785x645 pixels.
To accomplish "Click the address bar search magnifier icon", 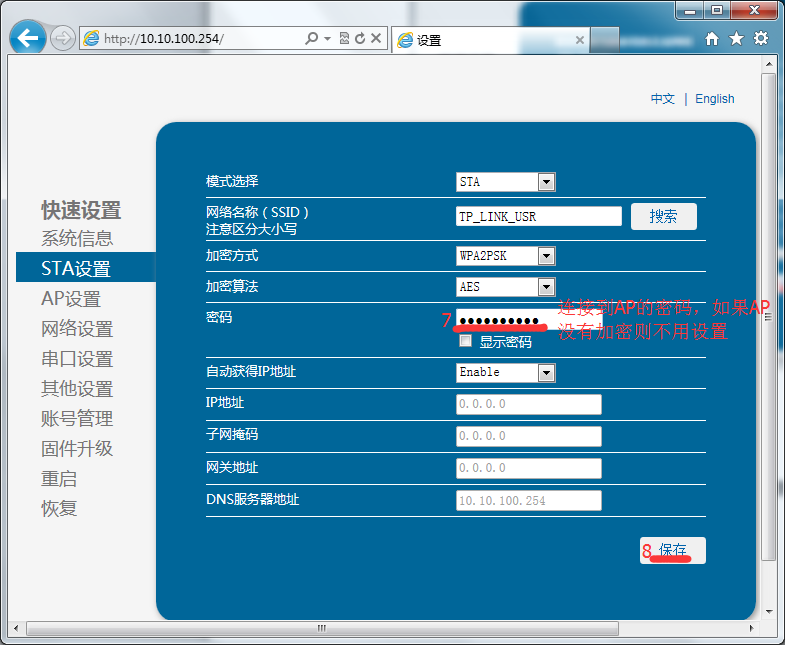I will 312,39.
